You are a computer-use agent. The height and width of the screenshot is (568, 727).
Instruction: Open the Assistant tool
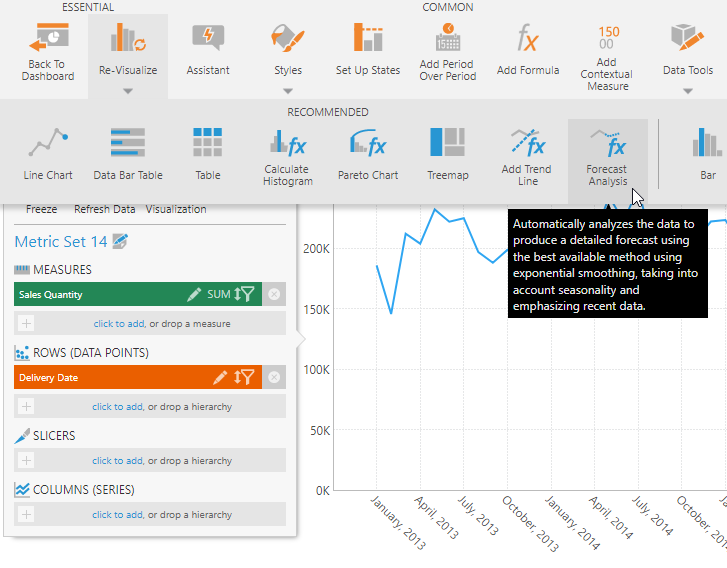(x=208, y=39)
